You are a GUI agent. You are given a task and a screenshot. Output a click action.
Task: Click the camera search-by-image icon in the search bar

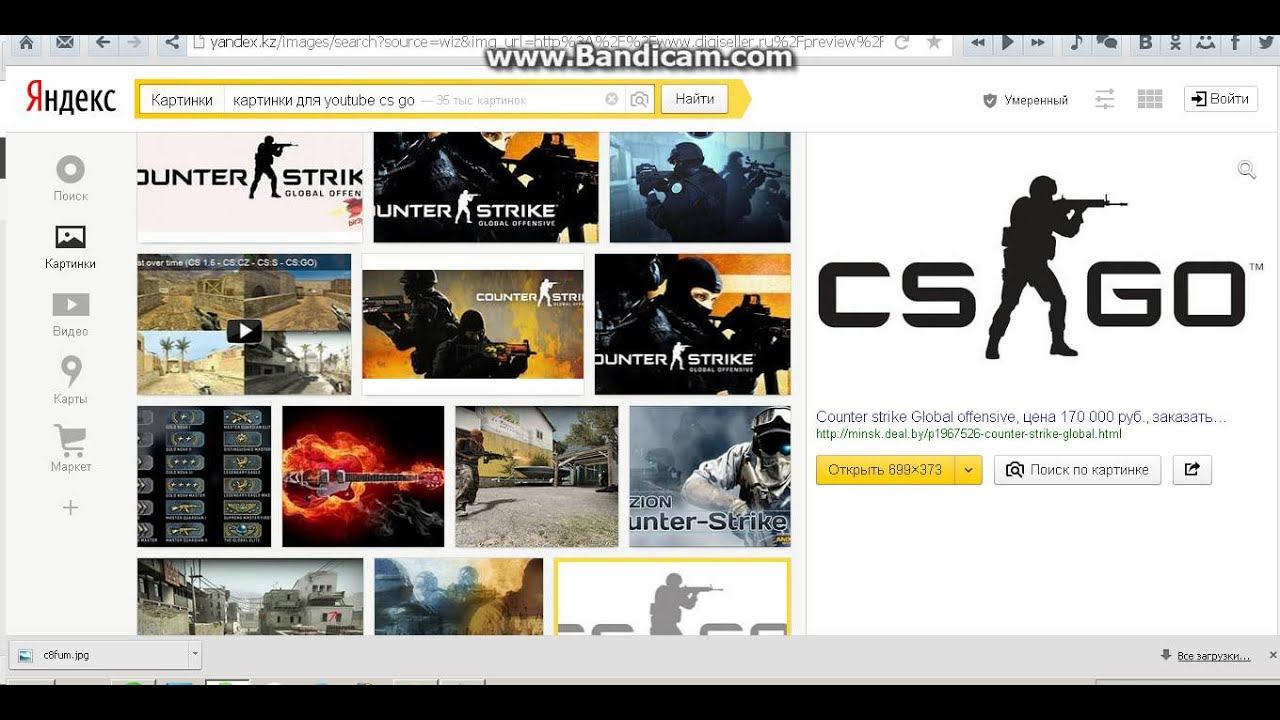tap(639, 99)
